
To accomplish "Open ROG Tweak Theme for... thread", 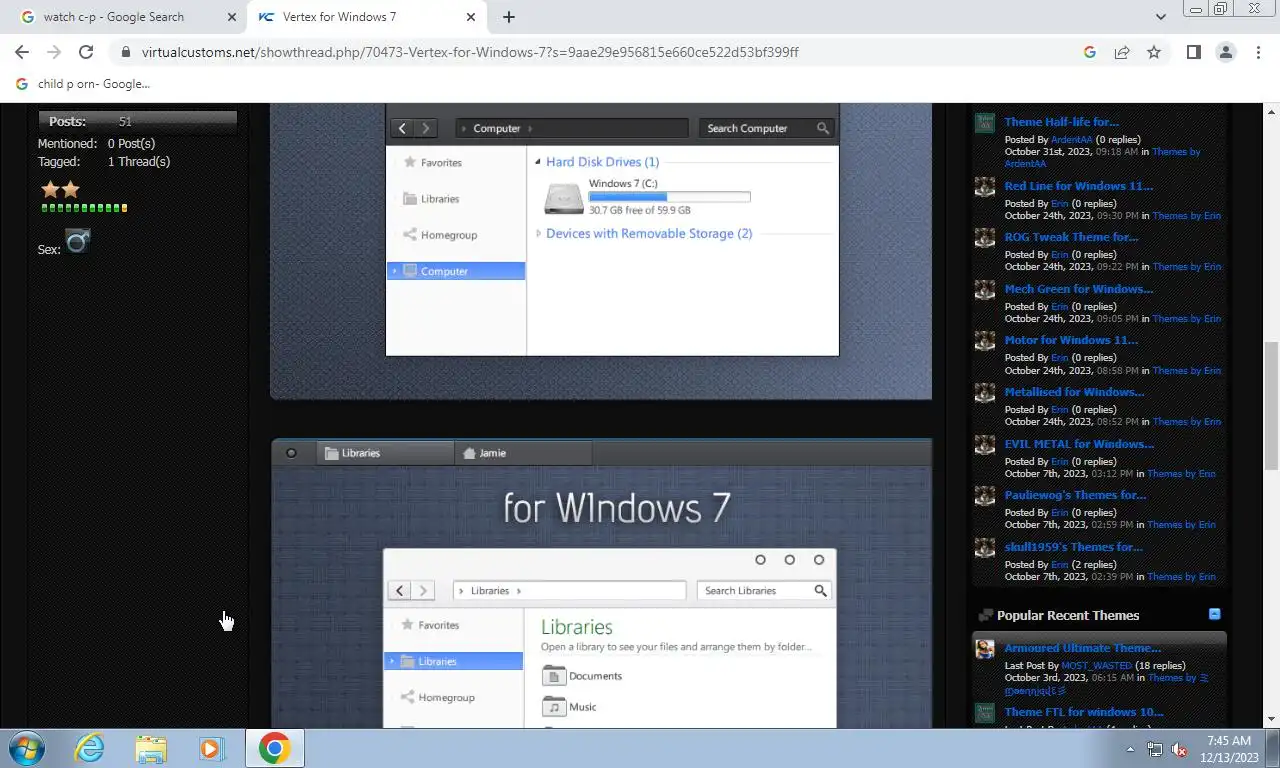I will pyautogui.click(x=1071, y=237).
